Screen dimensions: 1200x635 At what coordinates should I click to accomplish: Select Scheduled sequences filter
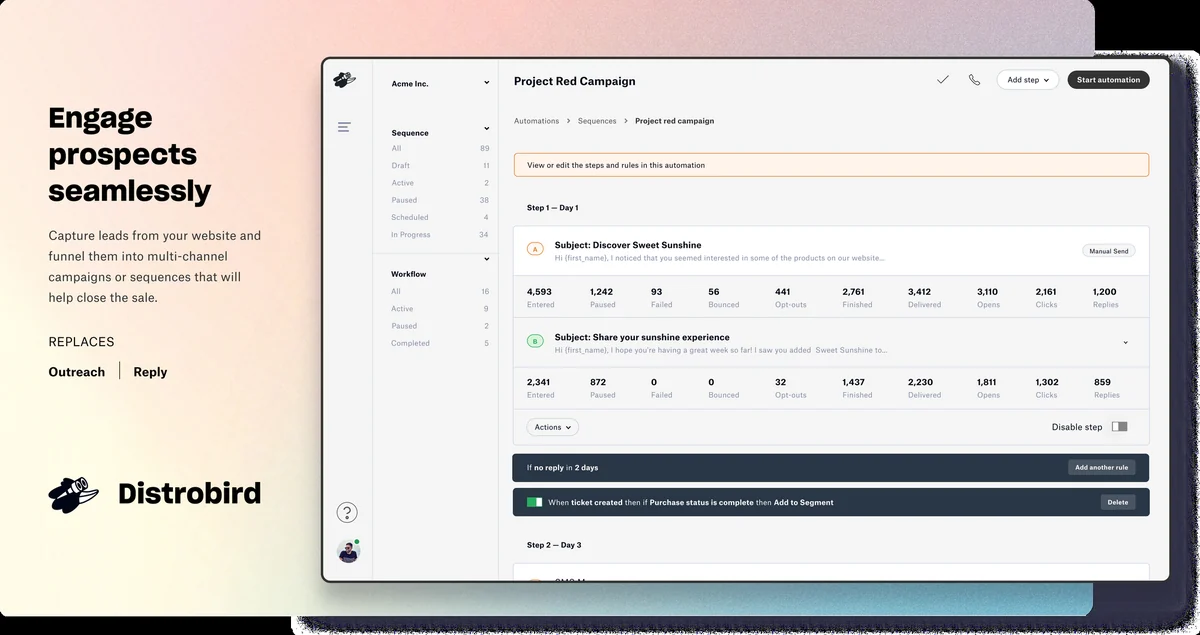[440, 217]
